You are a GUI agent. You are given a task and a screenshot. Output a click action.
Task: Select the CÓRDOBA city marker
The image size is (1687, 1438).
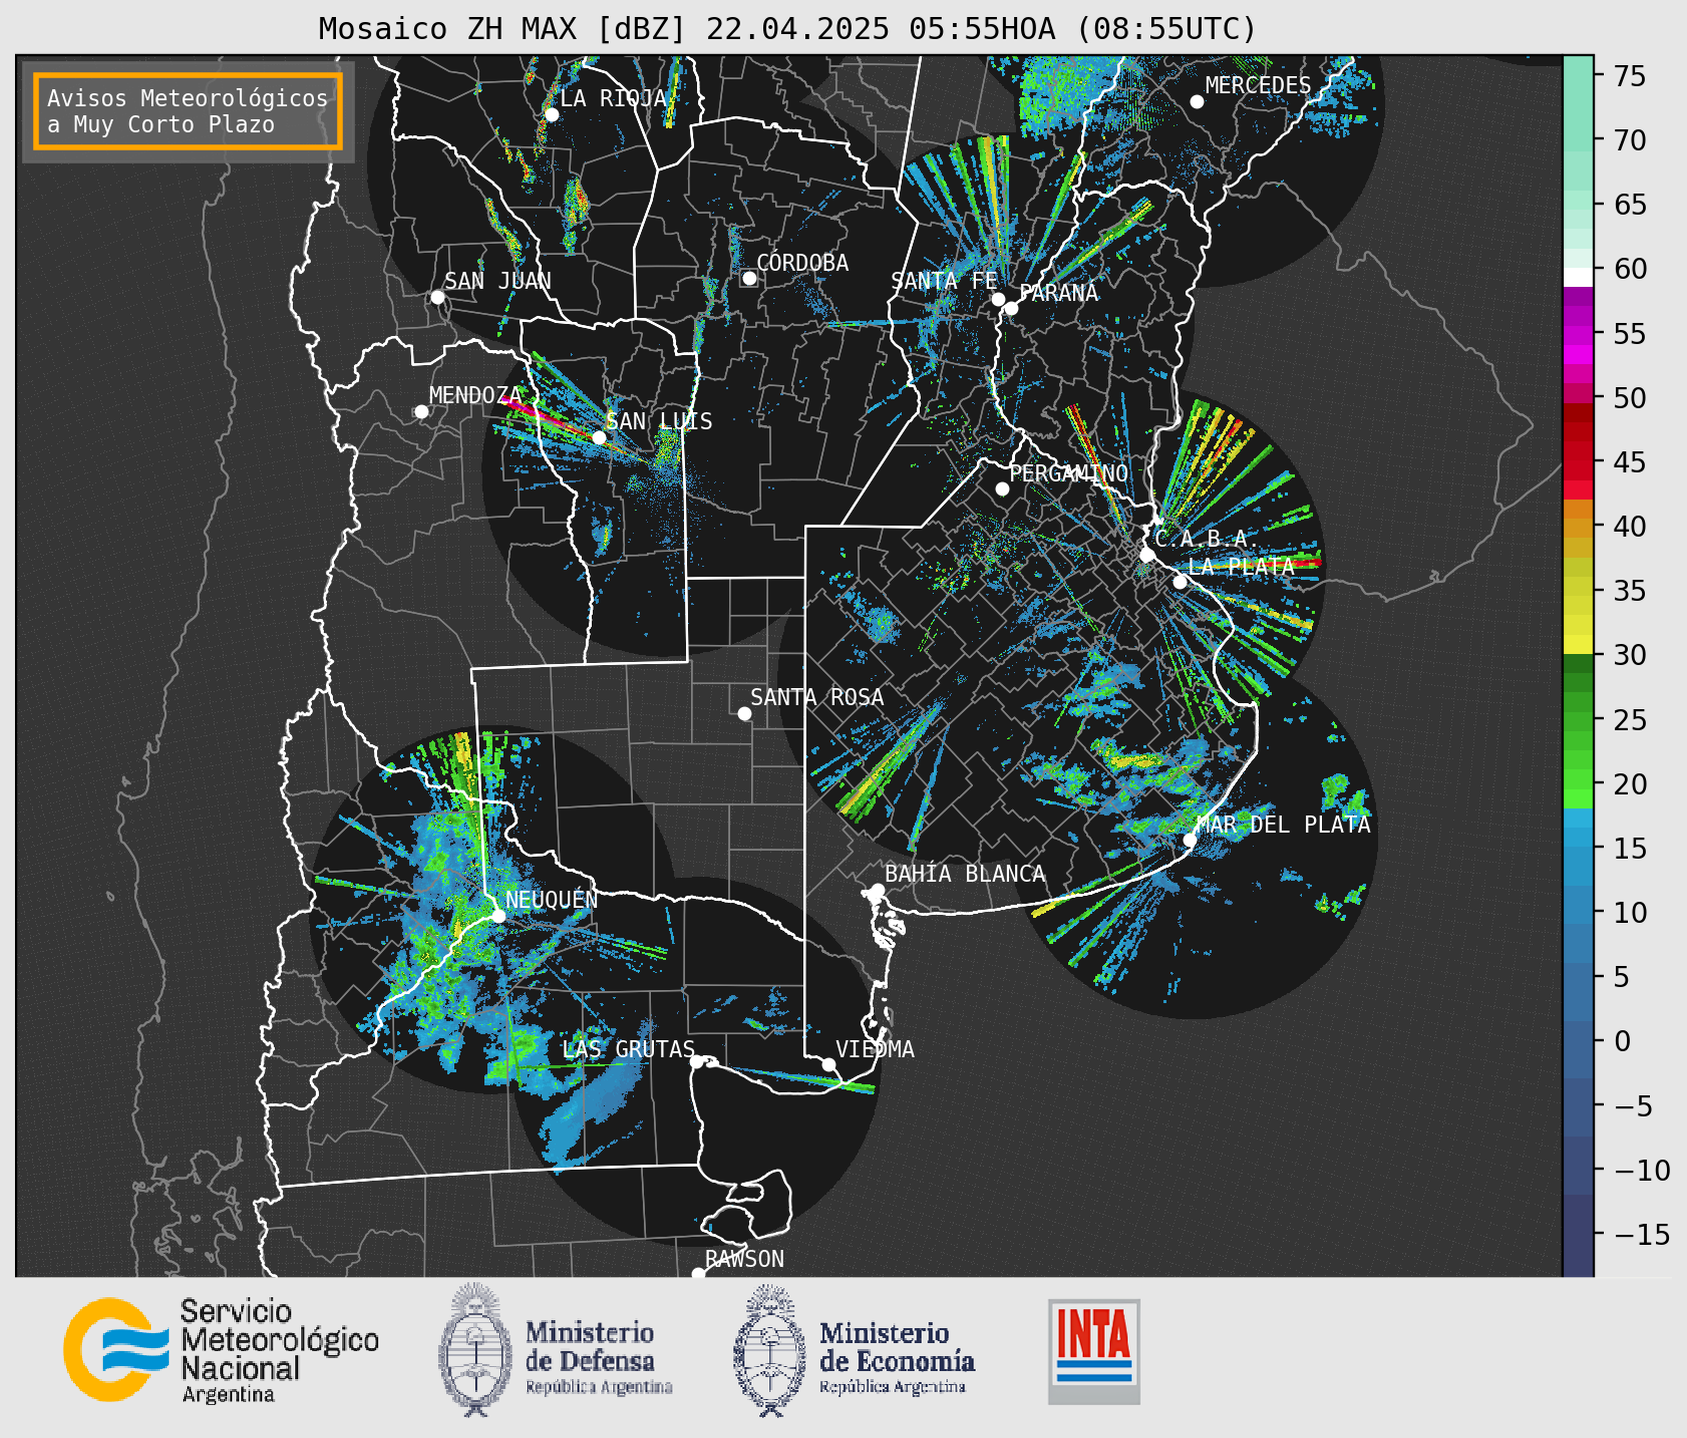[749, 278]
